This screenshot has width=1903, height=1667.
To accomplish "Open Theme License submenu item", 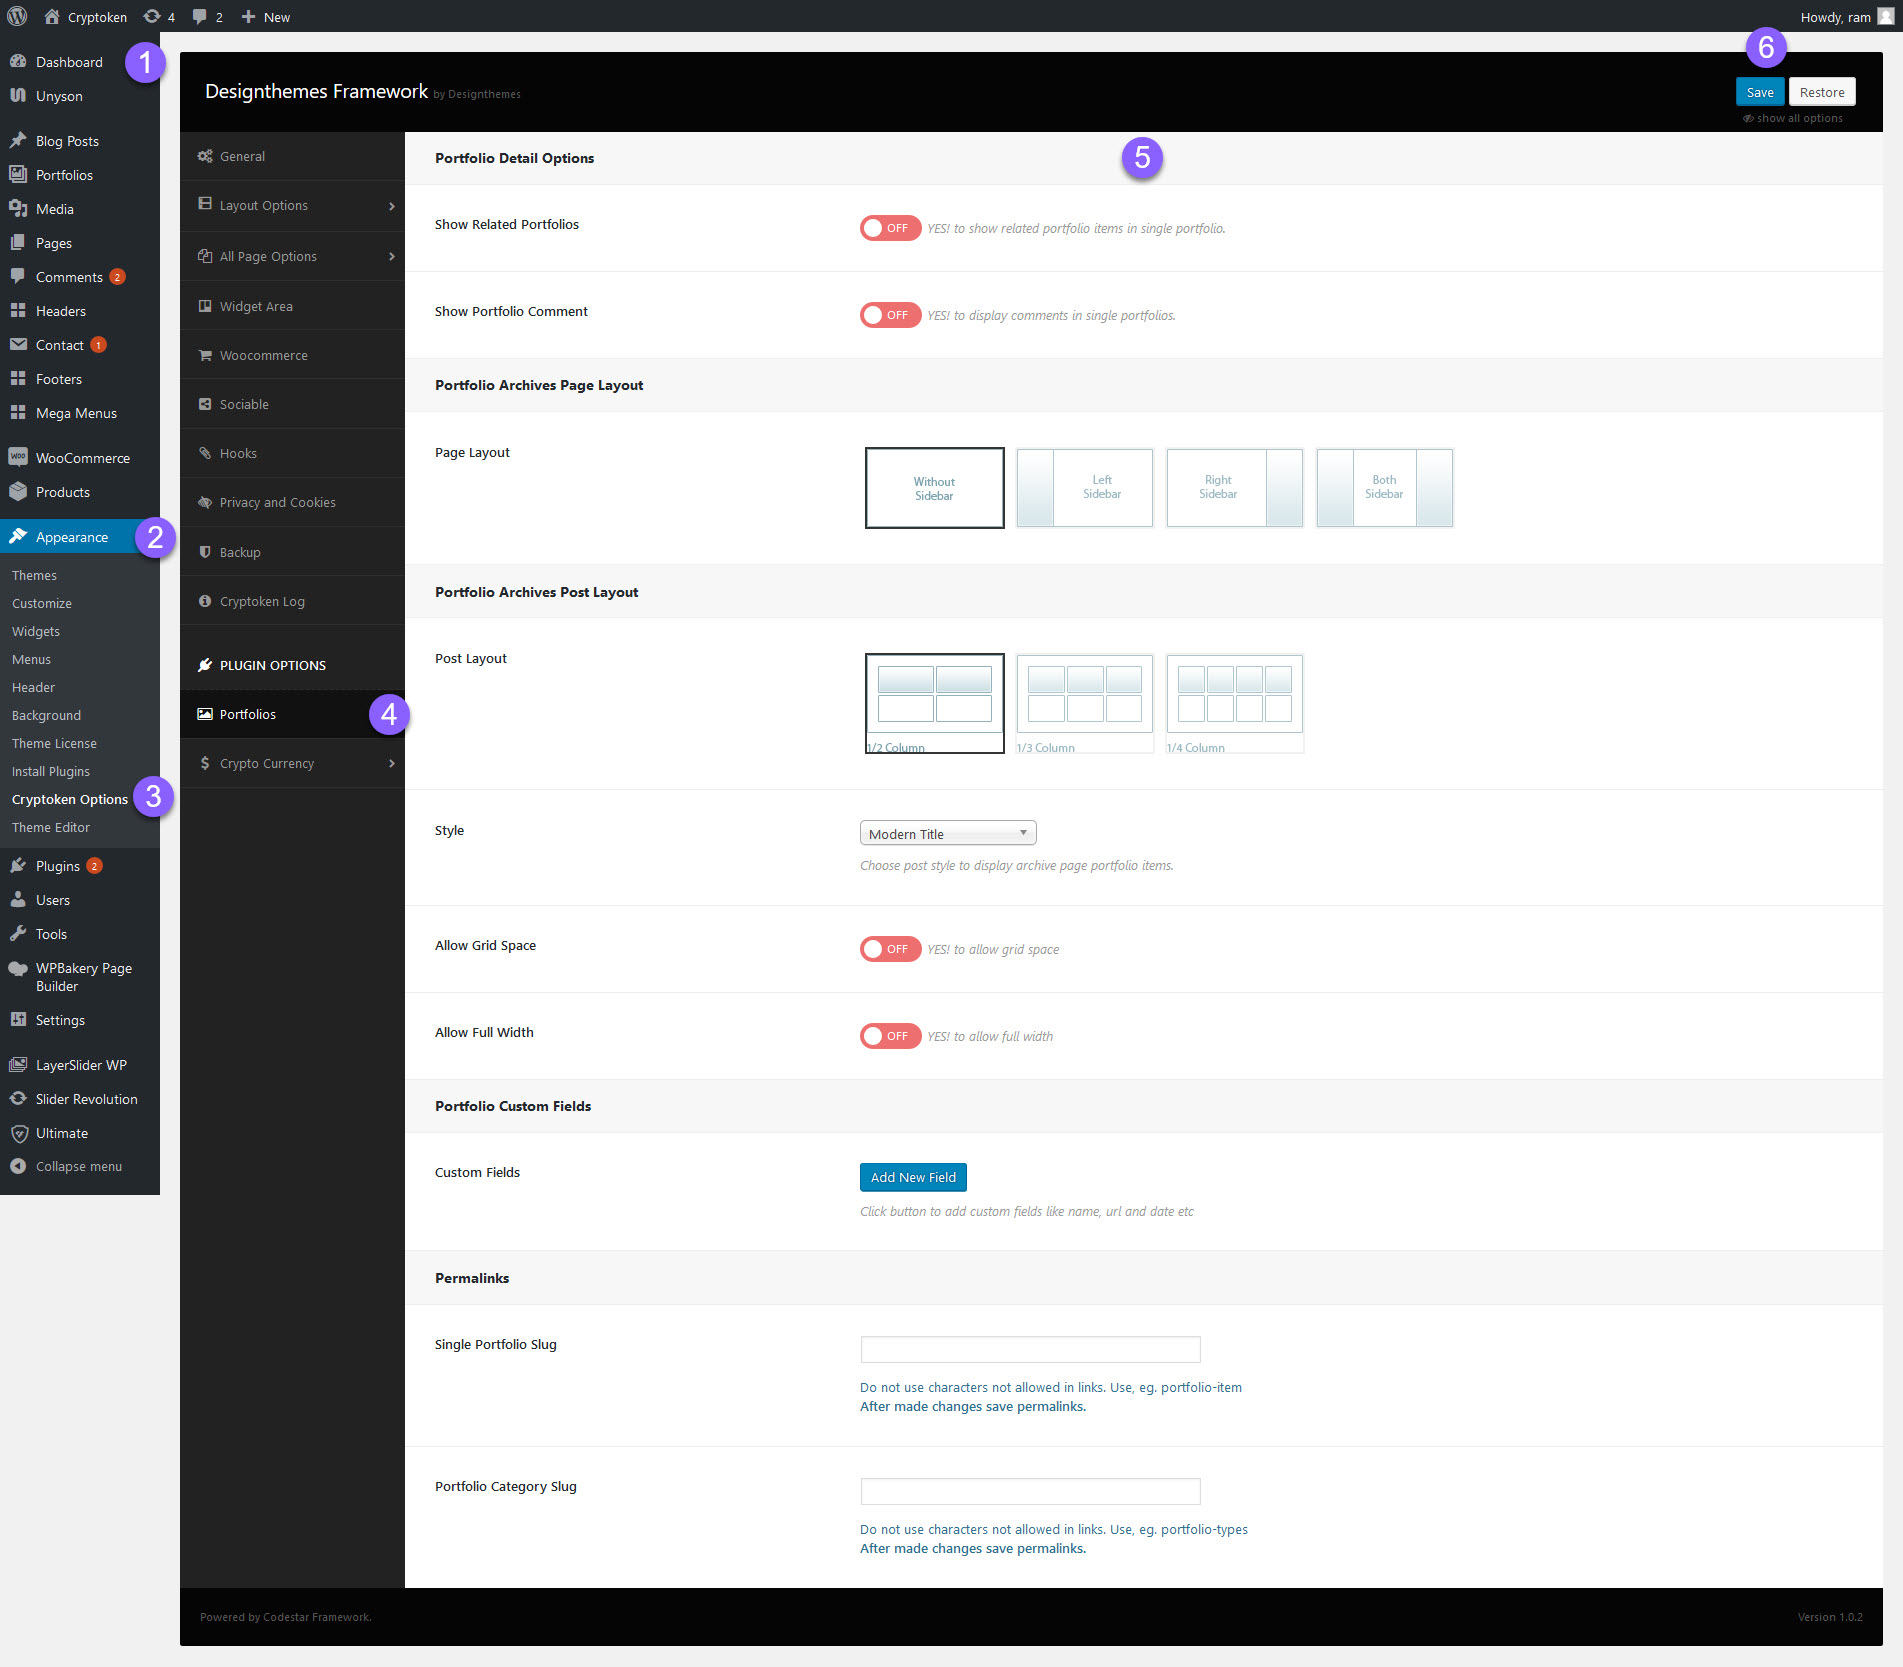I will click(x=54, y=743).
